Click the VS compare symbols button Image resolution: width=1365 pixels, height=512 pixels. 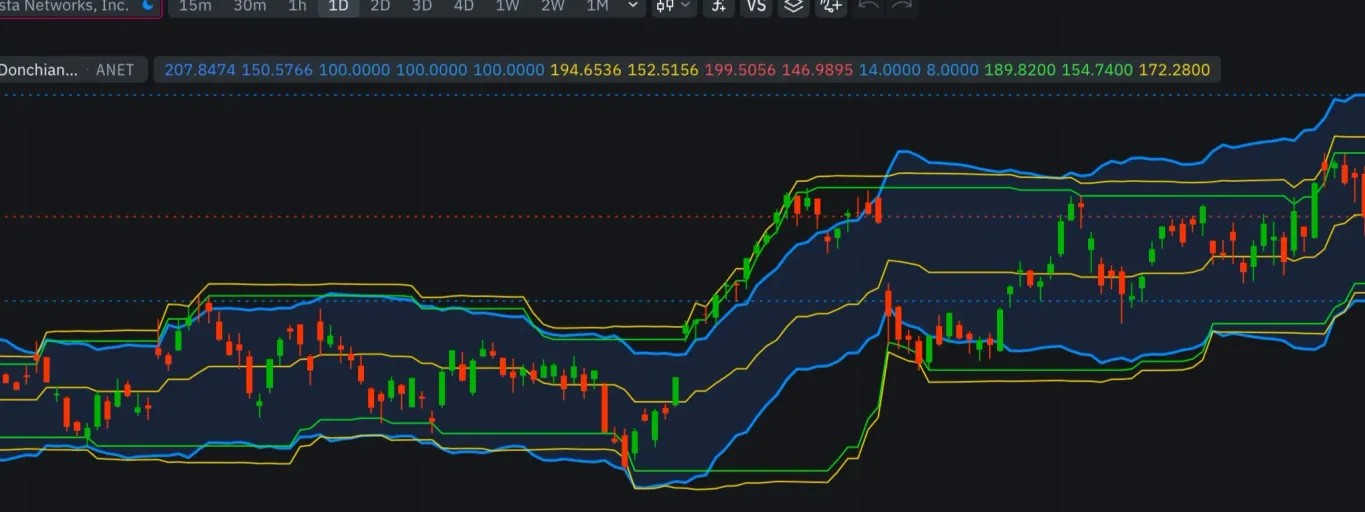click(757, 5)
